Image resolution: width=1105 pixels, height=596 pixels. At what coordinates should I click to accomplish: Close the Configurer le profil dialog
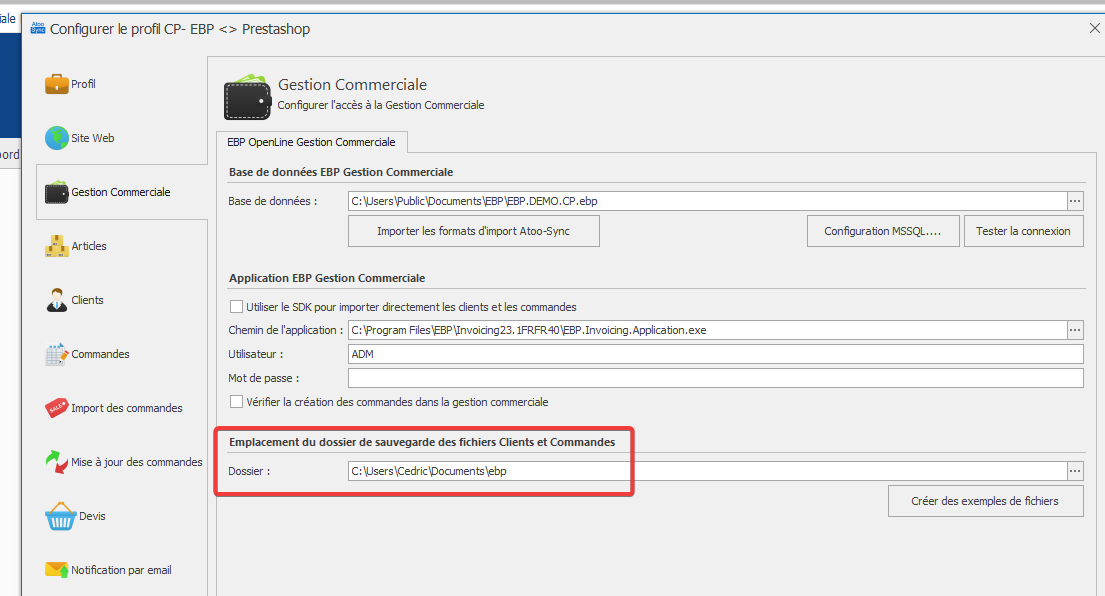click(x=1094, y=28)
